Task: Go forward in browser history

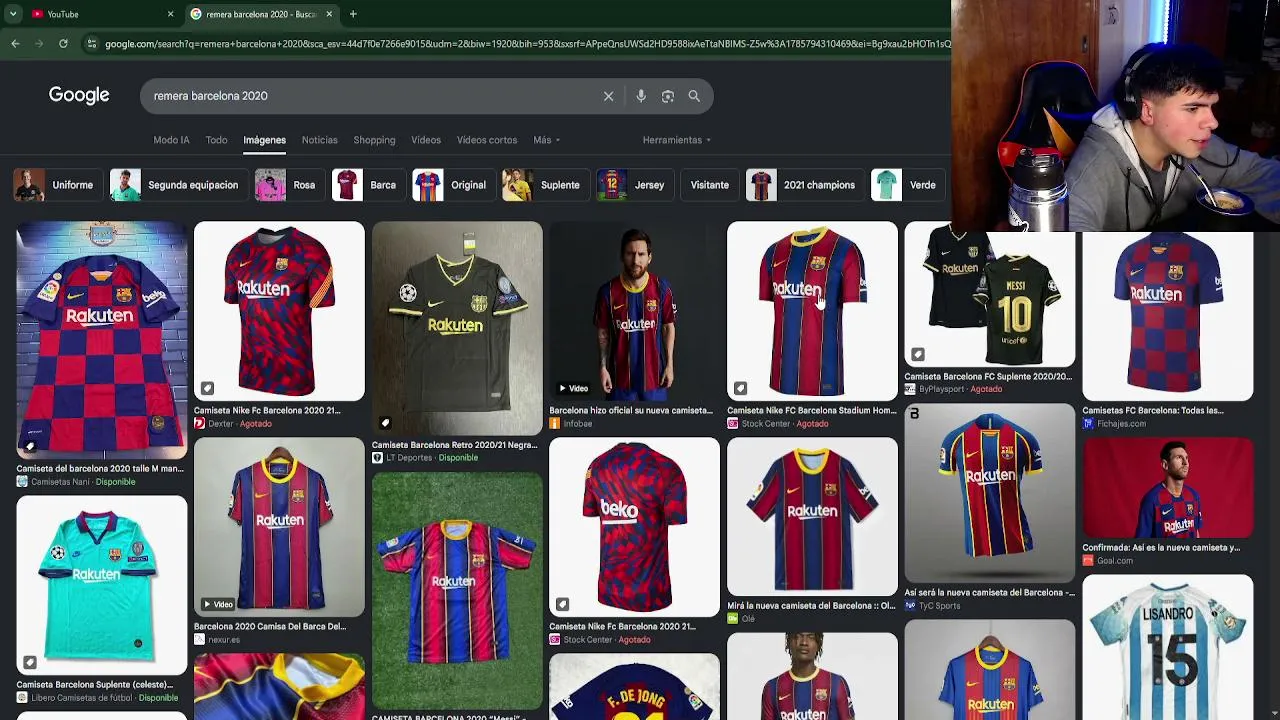Action: [x=39, y=44]
